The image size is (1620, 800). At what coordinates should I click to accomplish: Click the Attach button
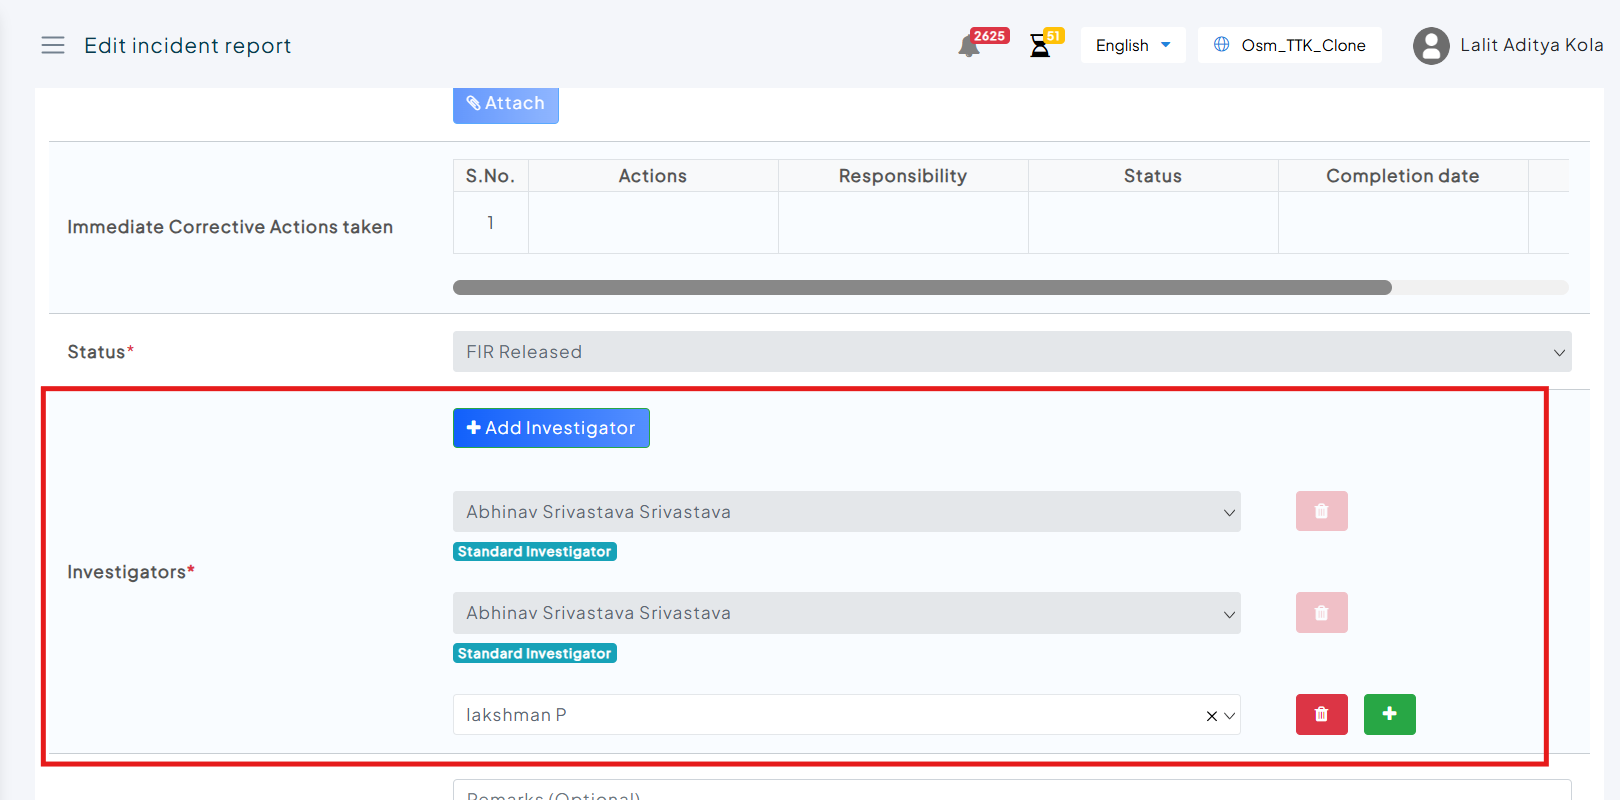(x=505, y=104)
